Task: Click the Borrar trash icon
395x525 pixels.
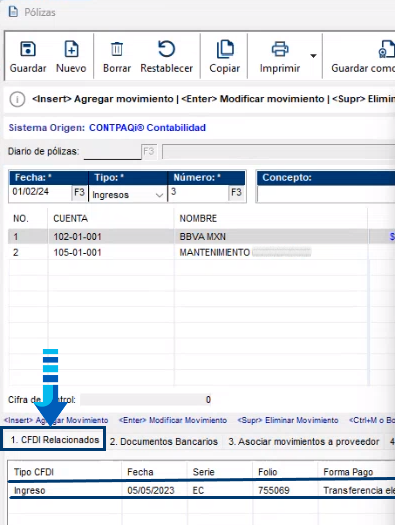Action: [117, 49]
